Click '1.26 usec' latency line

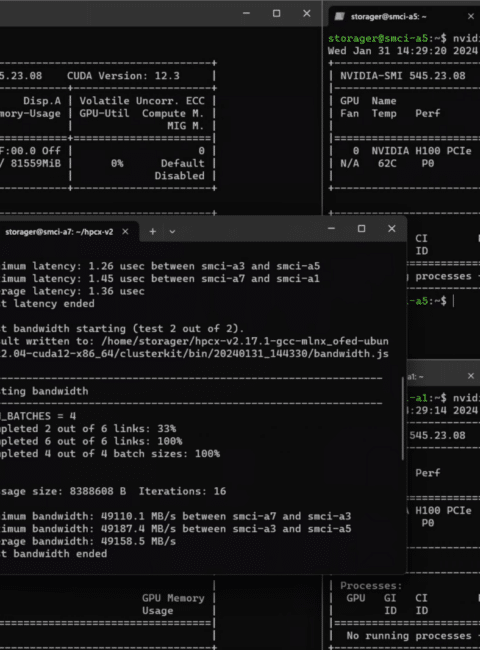[x=160, y=266]
